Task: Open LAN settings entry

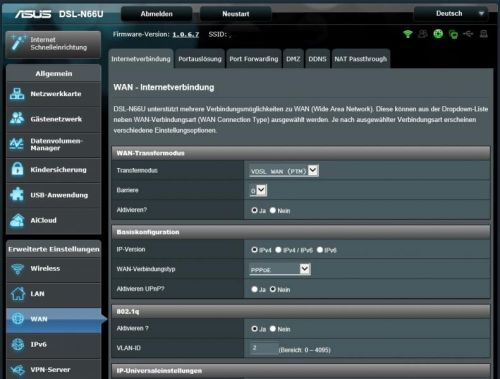Action: click(54, 294)
